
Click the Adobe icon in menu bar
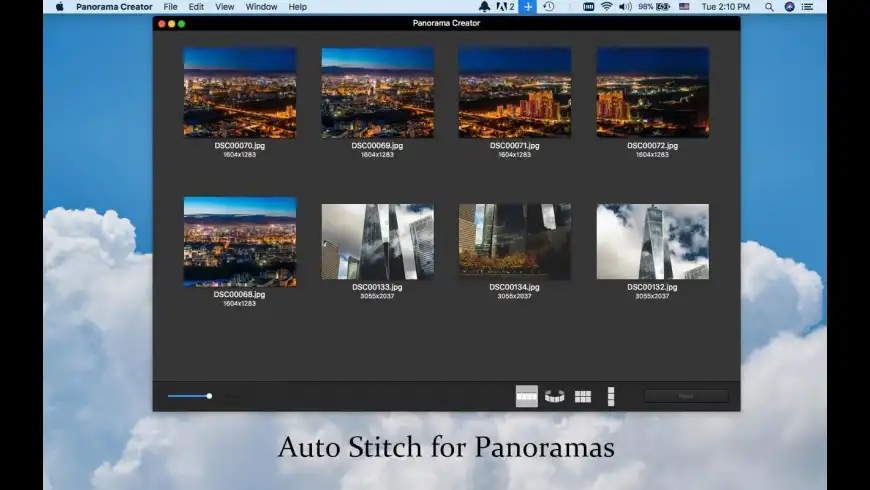503,7
